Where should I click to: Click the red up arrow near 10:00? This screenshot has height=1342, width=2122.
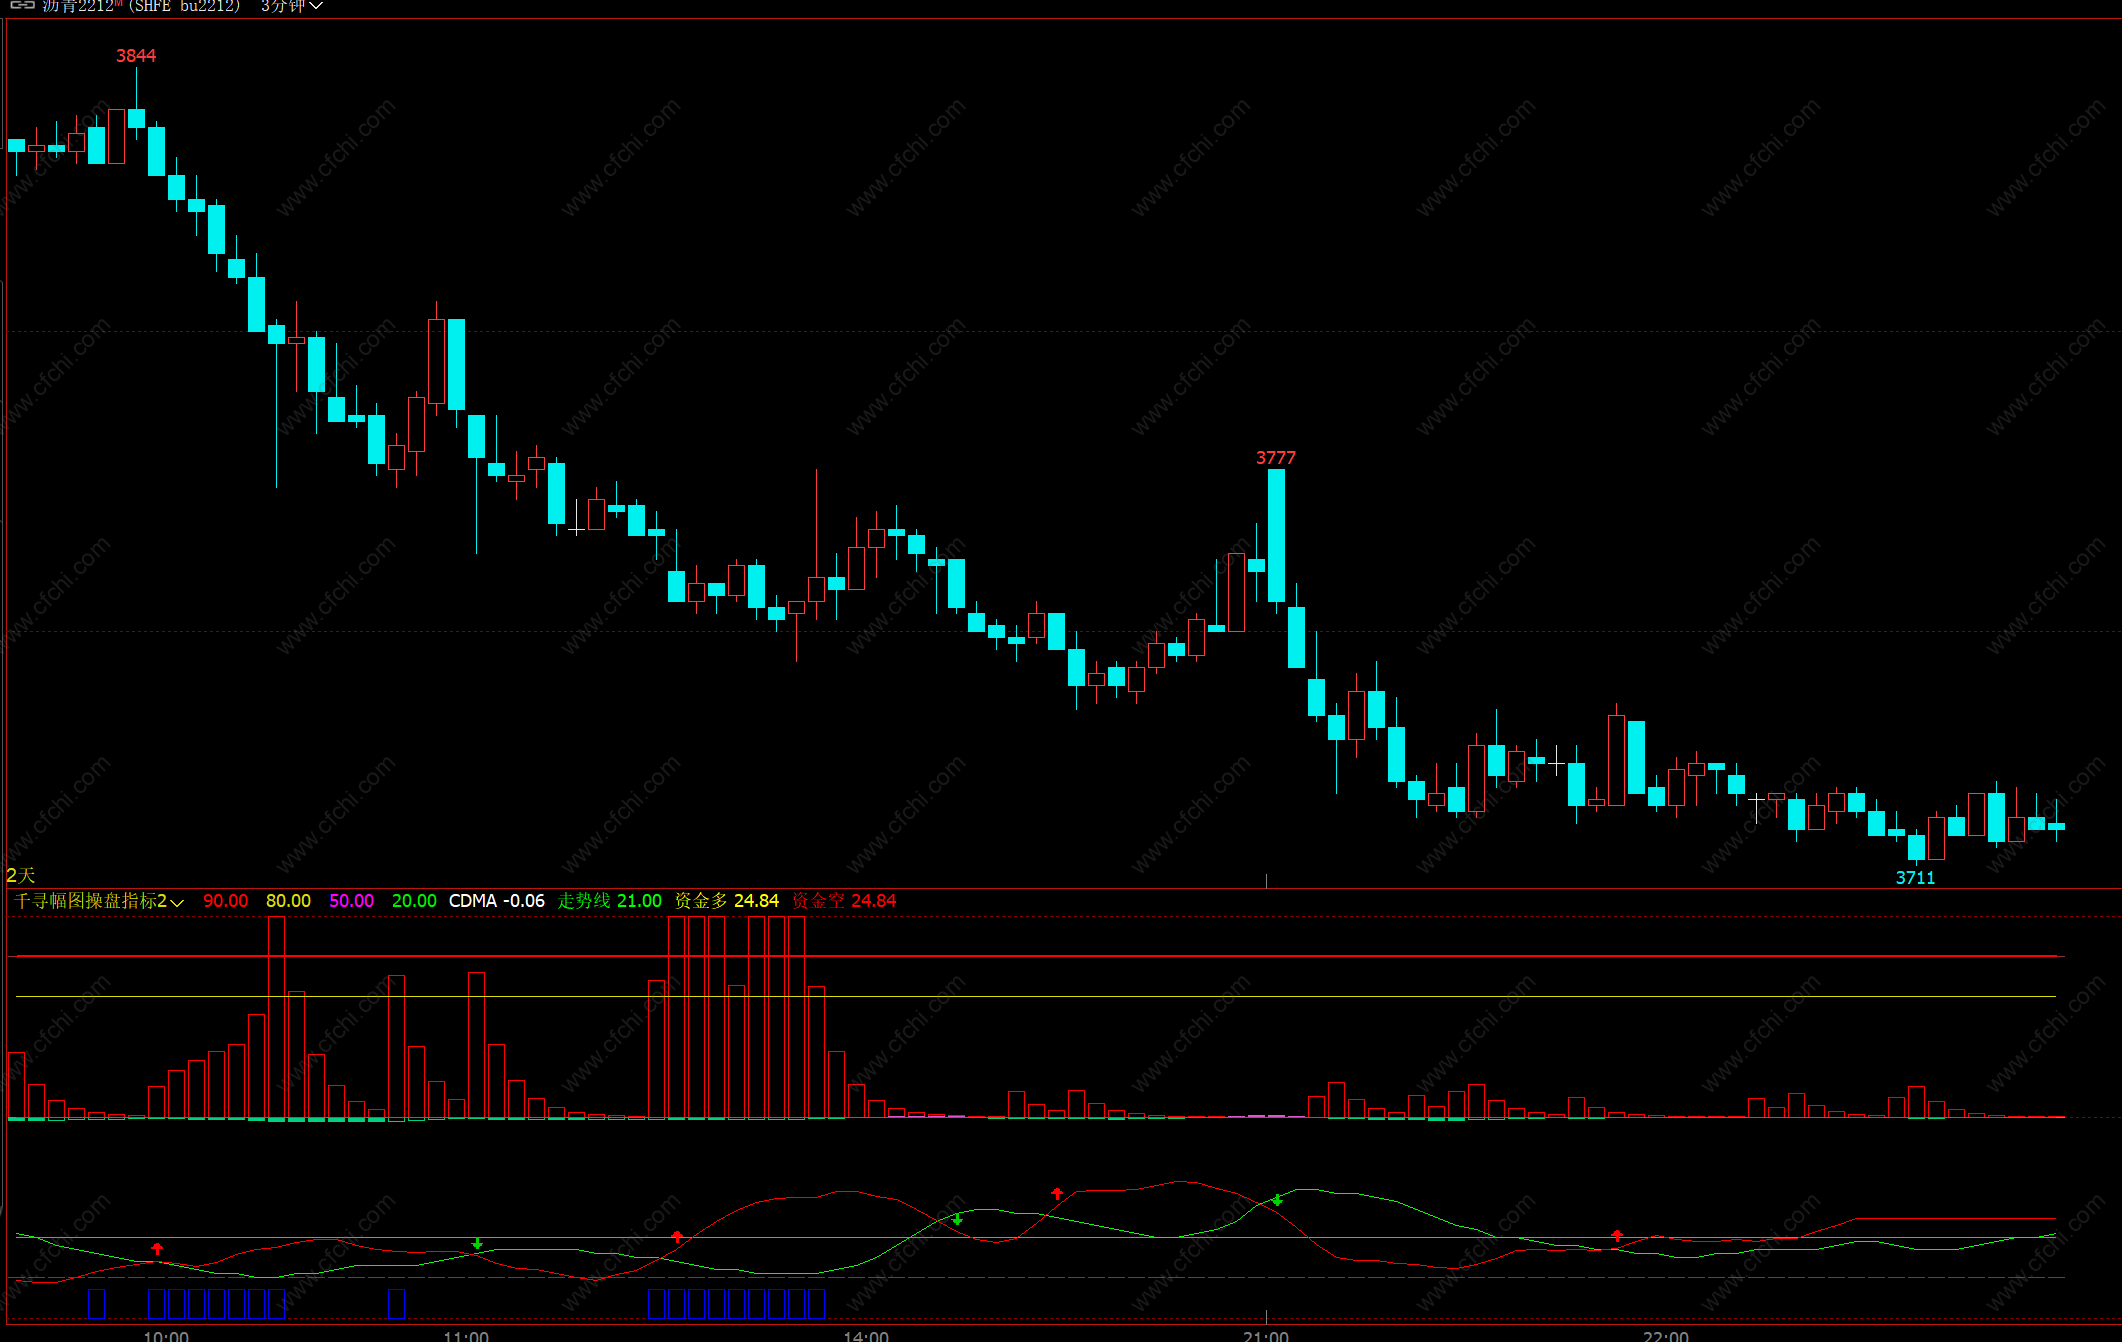[x=157, y=1248]
